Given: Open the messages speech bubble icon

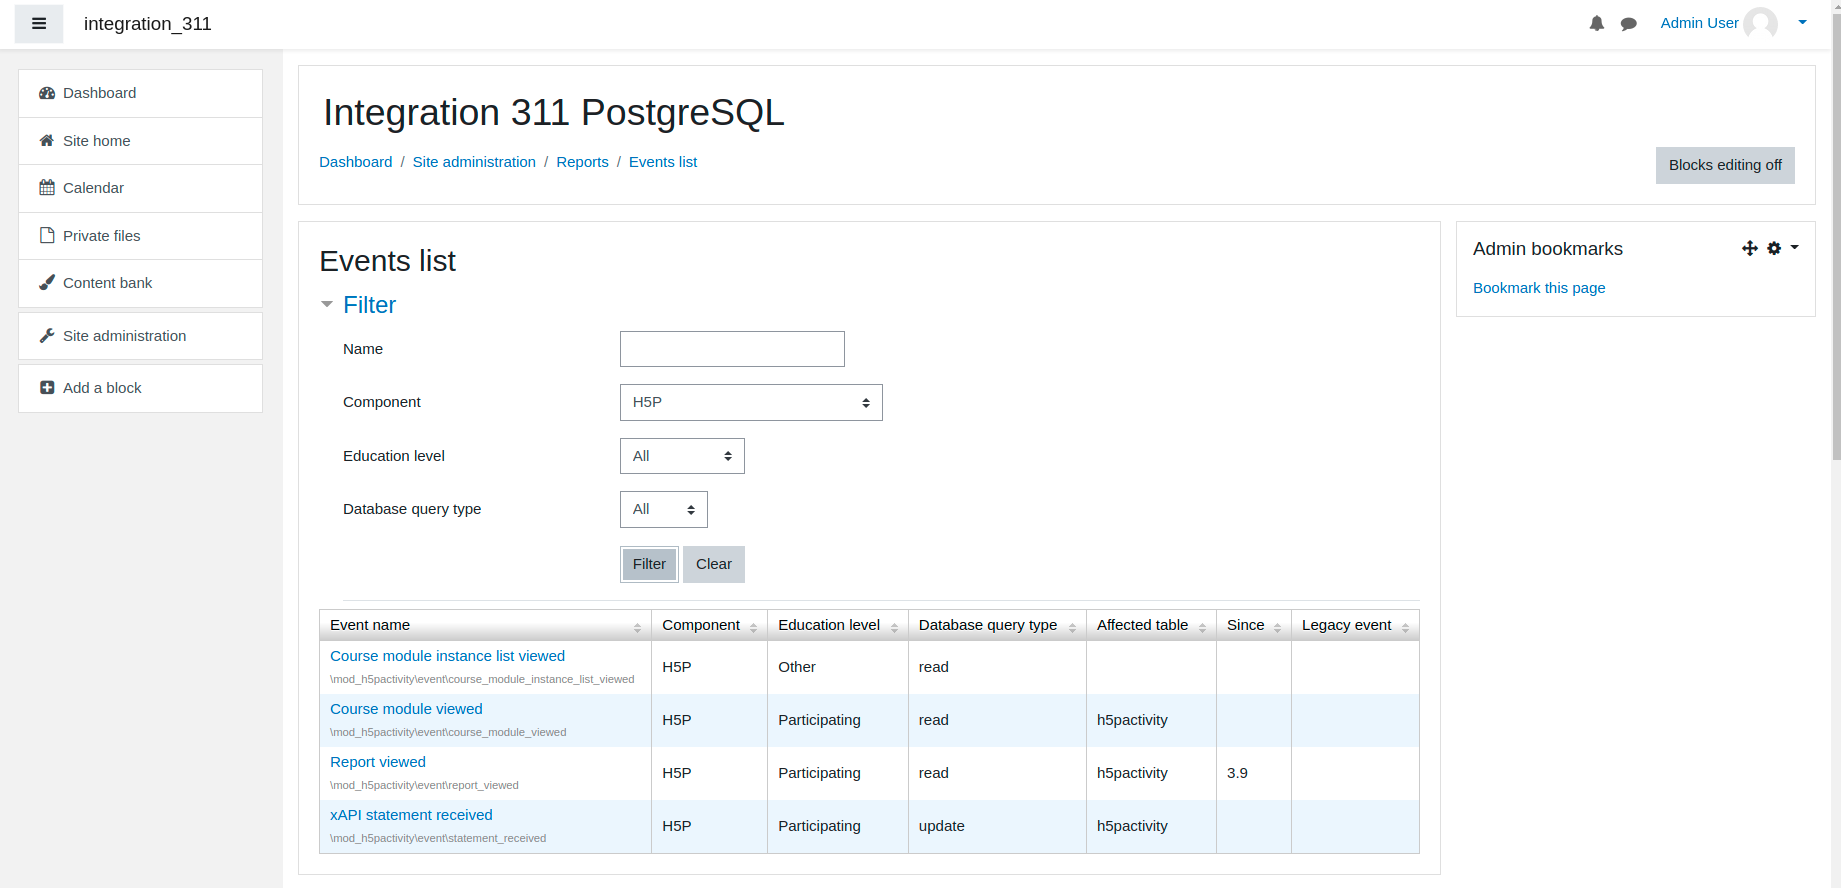Looking at the screenshot, I should 1629,24.
